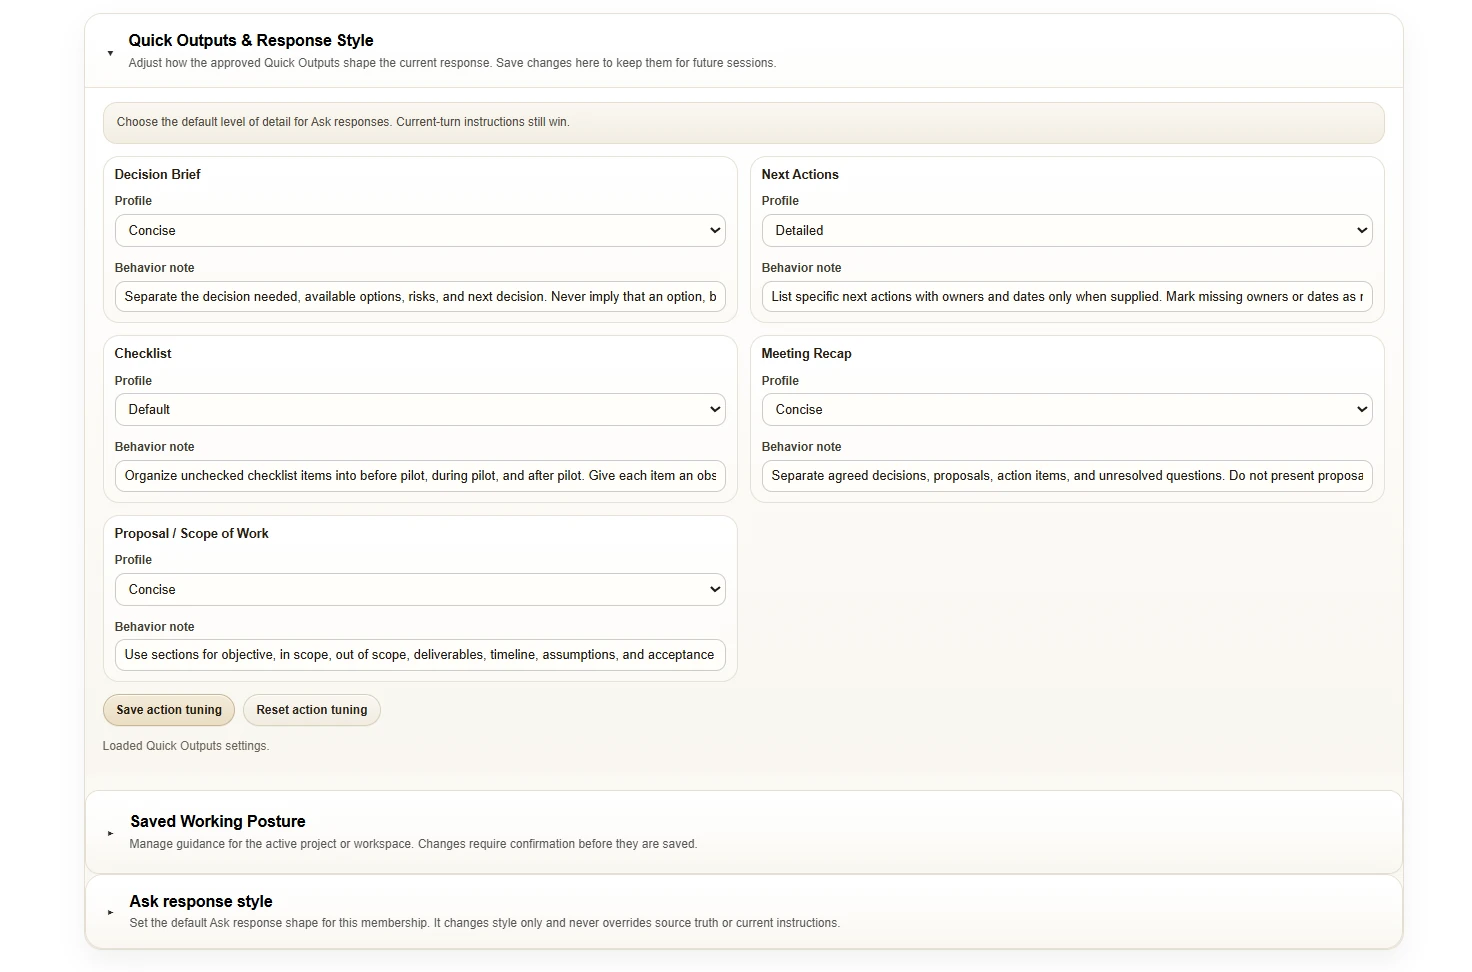Edit the Proposal / Scope of Work behavior note
This screenshot has height=972, width=1472.
click(x=420, y=655)
